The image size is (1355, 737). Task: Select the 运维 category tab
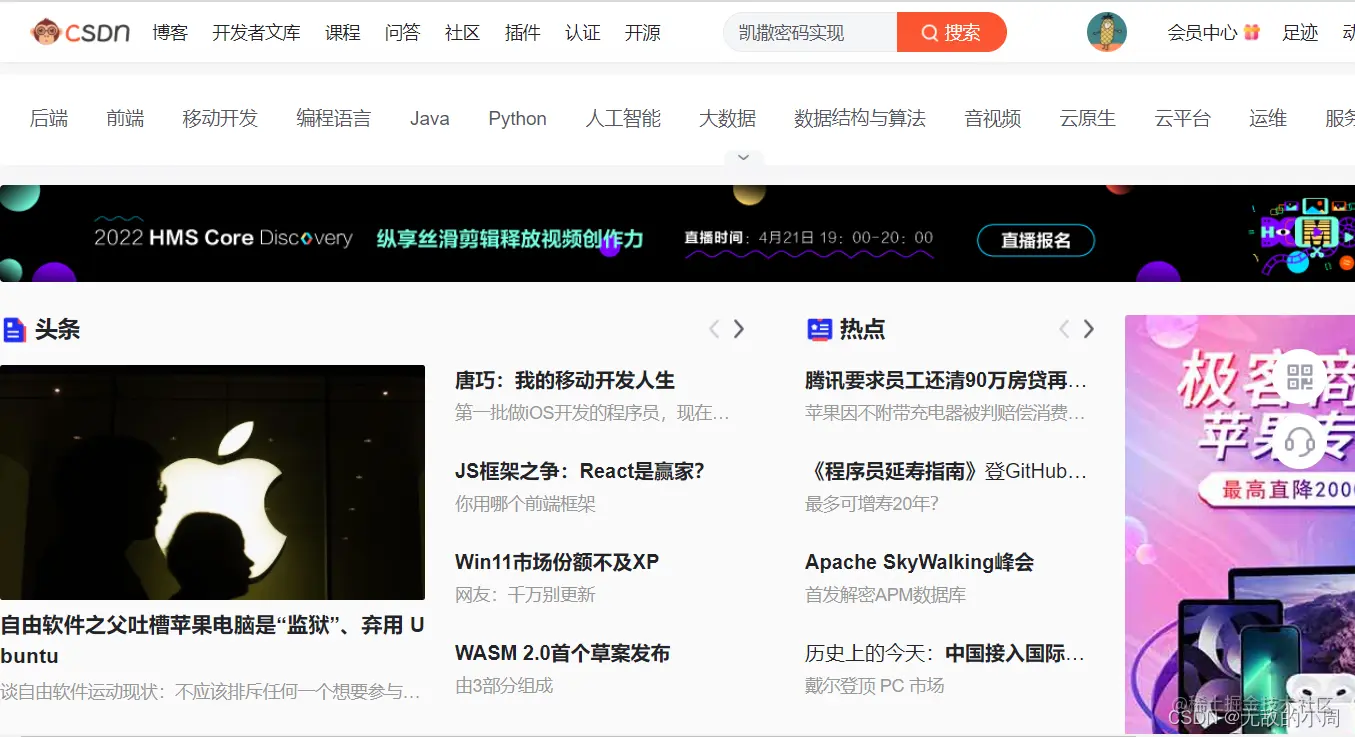click(x=1267, y=118)
